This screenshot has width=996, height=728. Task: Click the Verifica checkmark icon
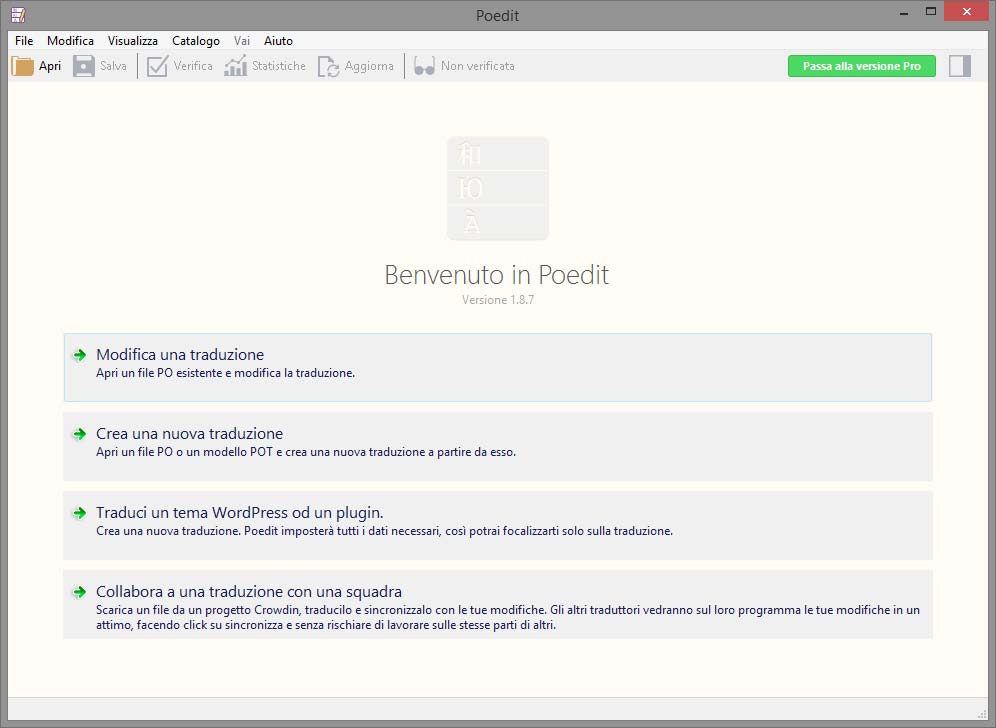click(157, 66)
